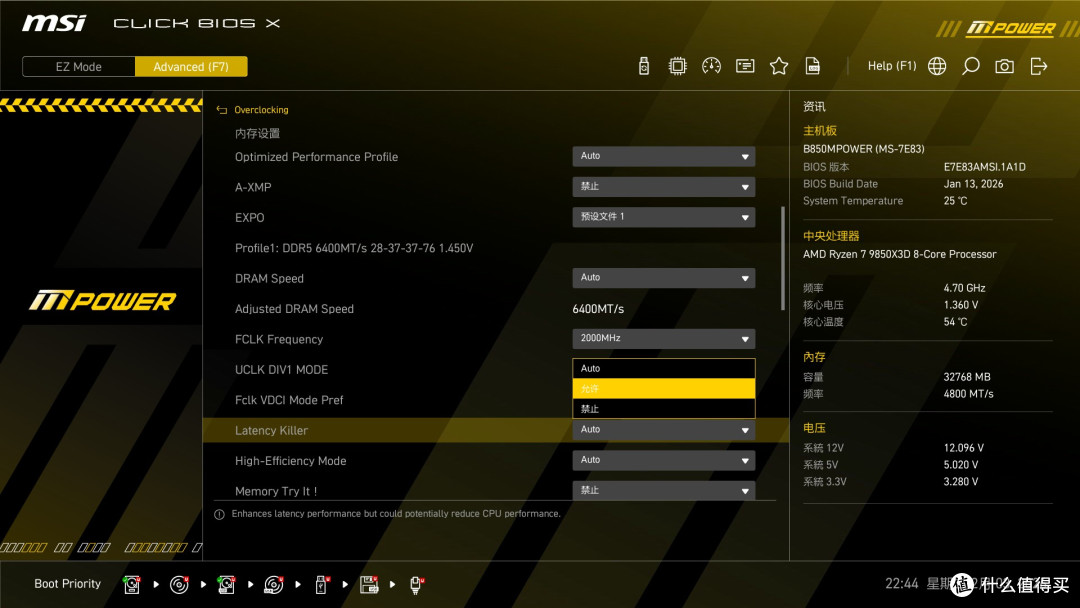The height and width of the screenshot is (608, 1080).
Task: Choose Auto in the open dropdown list
Action: (x=663, y=368)
